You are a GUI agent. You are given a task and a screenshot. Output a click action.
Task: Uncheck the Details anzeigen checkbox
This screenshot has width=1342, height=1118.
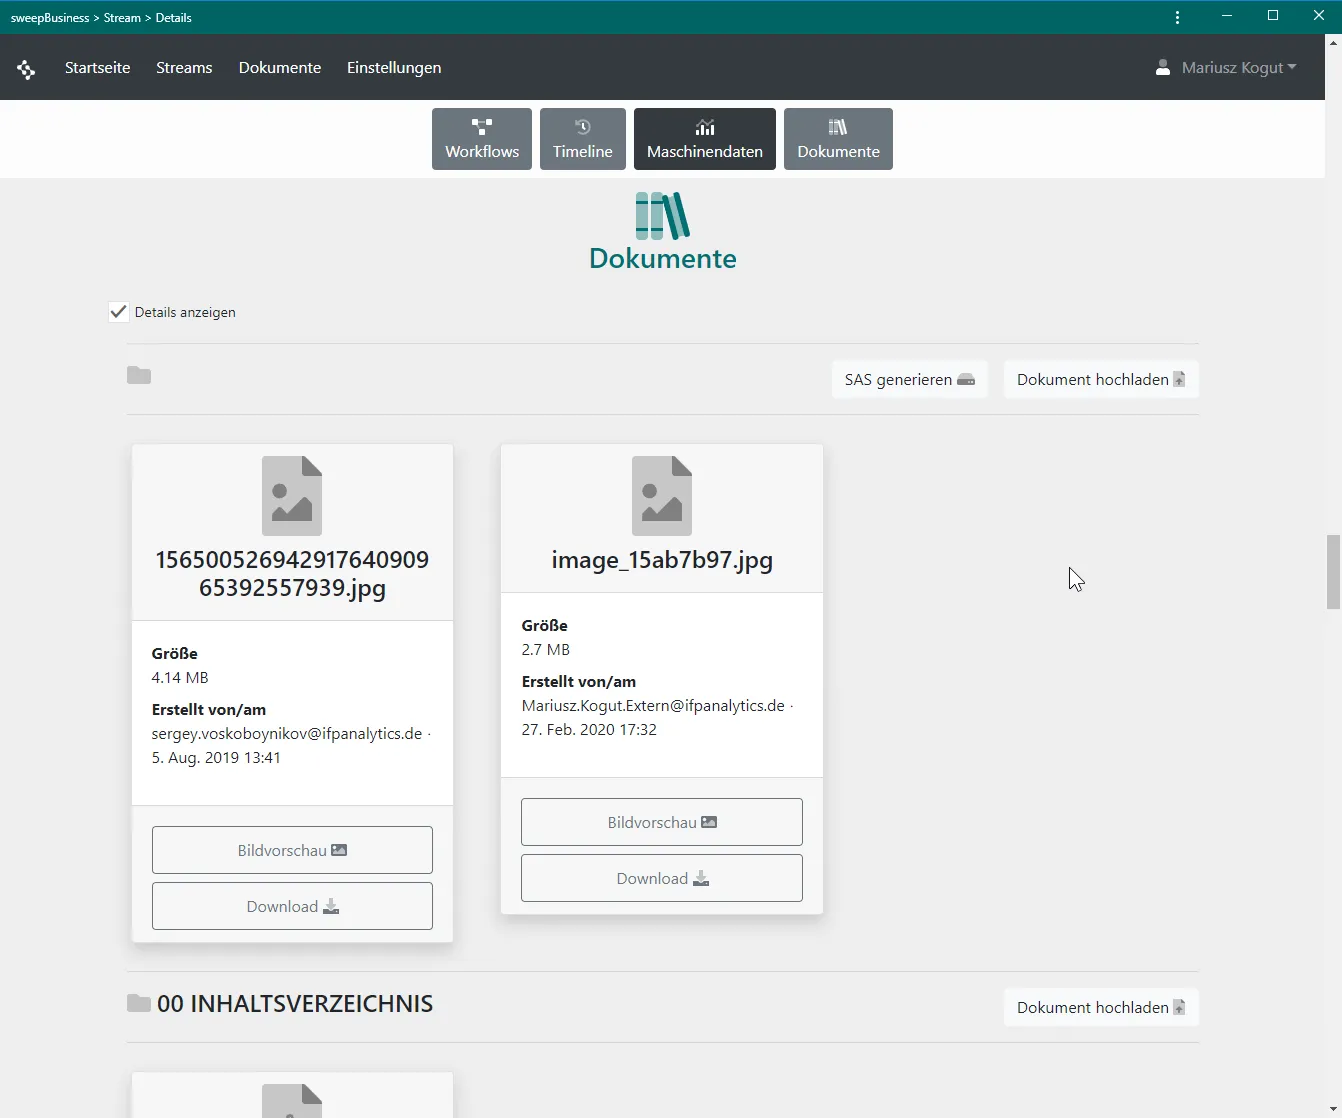(119, 312)
